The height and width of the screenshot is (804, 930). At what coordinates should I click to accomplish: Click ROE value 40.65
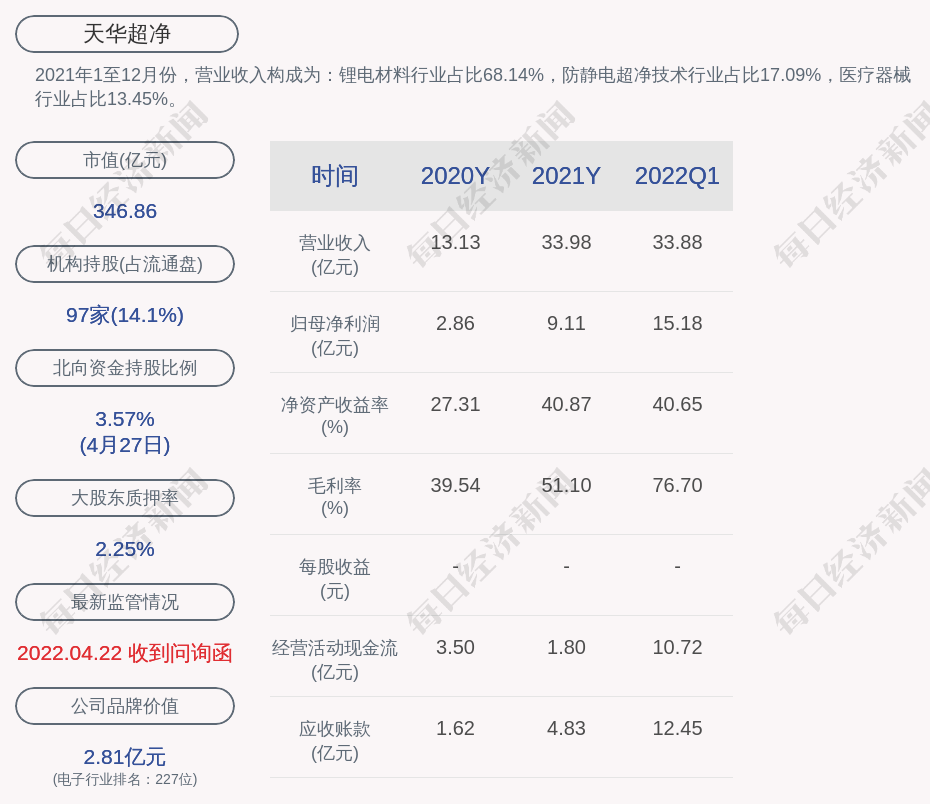coord(677,404)
